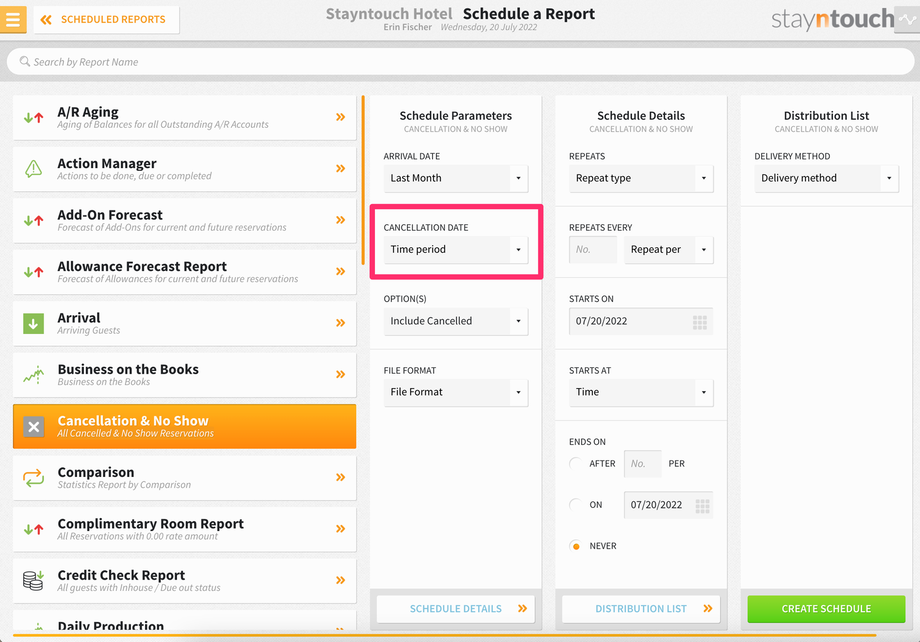Click the Cancellation & No Show X icon
920x642 pixels.
click(33, 427)
